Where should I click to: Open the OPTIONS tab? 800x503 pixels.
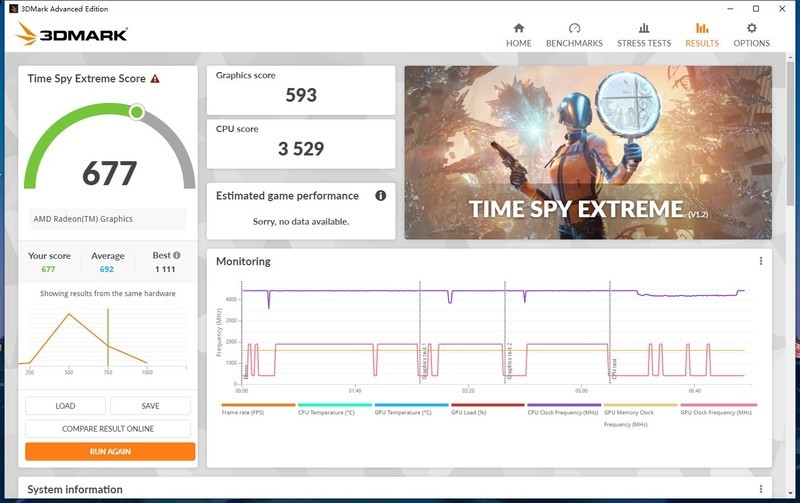point(751,35)
